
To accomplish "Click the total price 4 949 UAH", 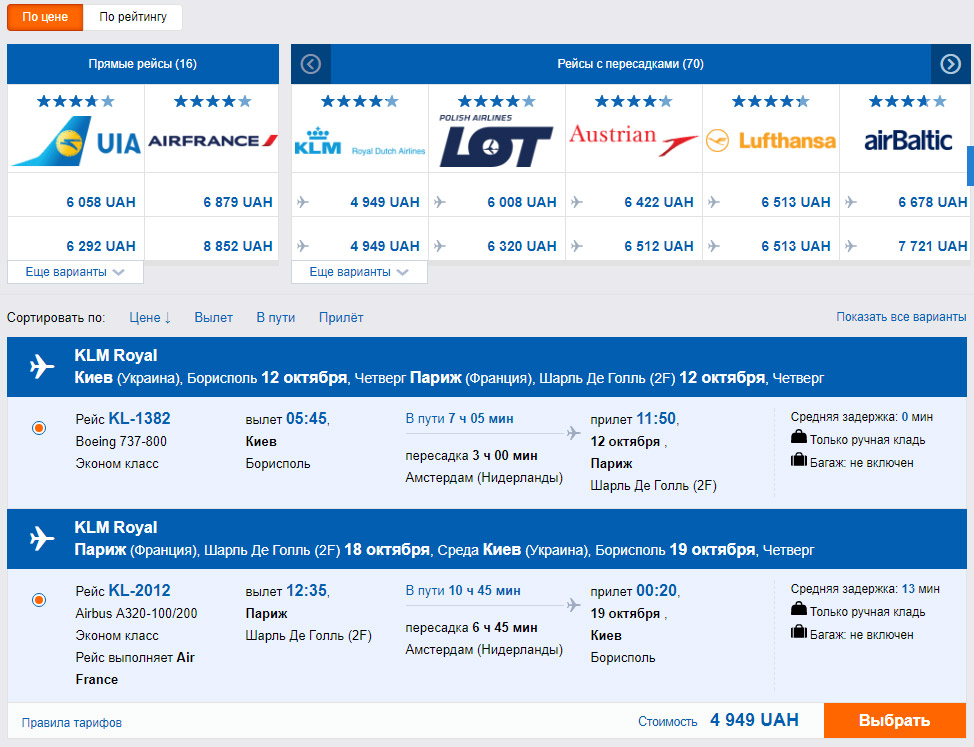I will [754, 720].
